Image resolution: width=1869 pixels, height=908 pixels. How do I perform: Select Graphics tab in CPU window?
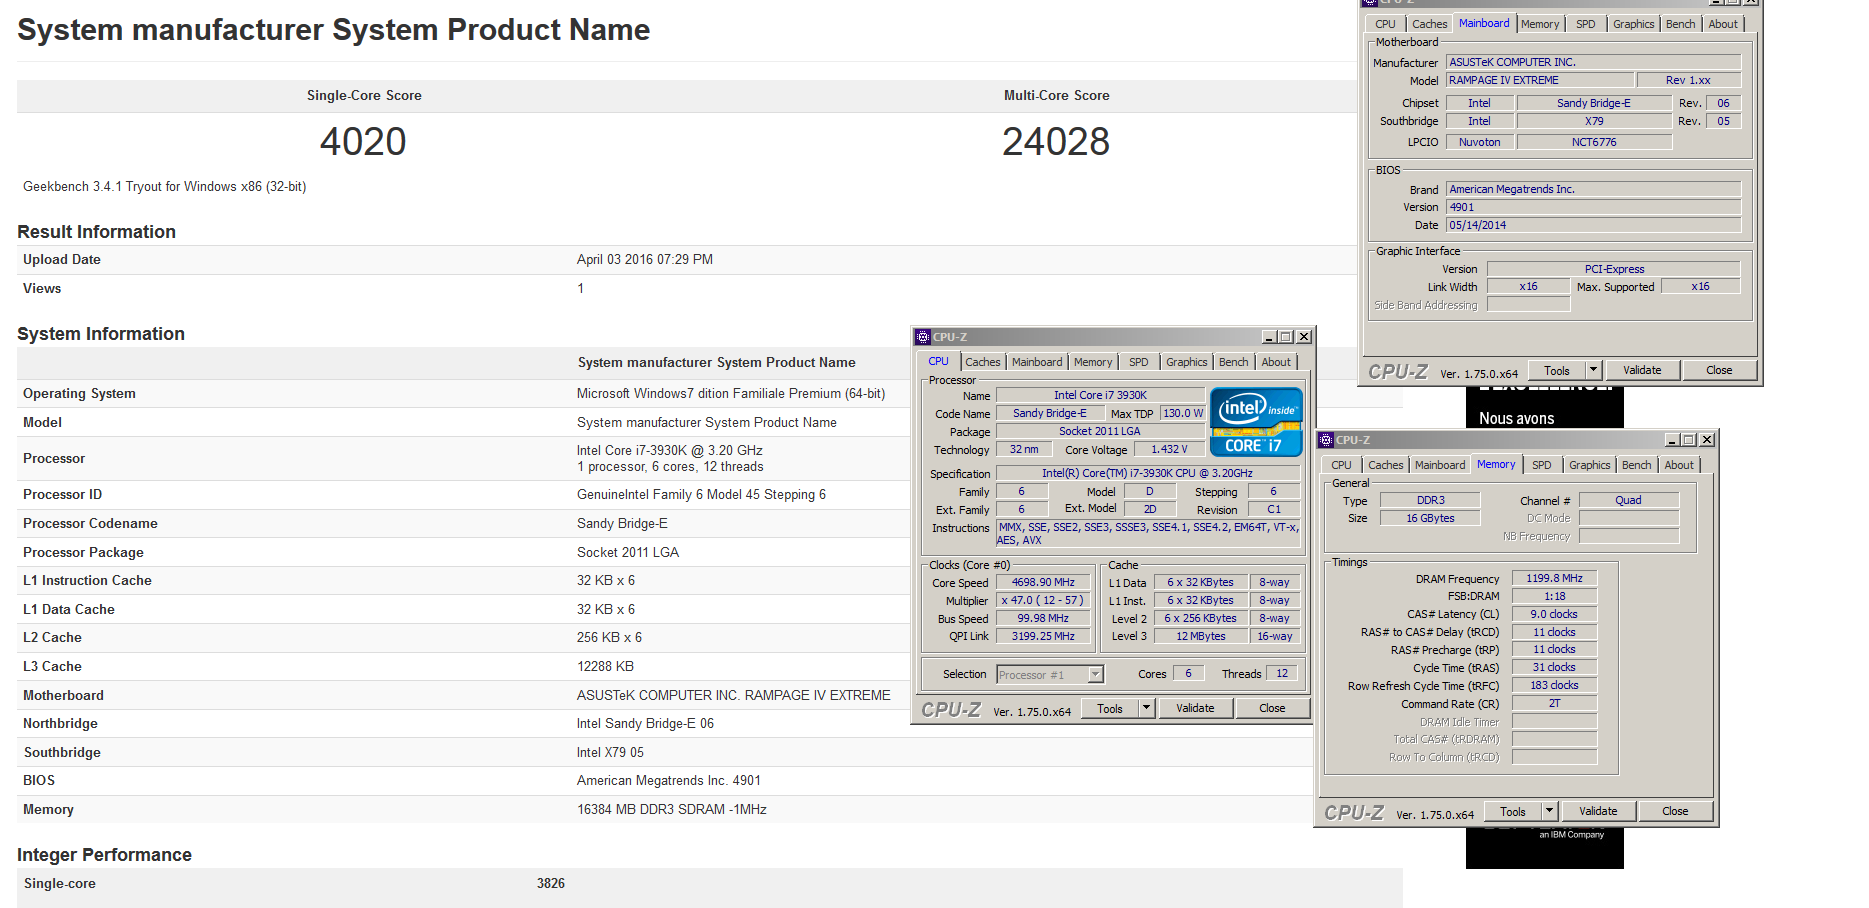click(x=1187, y=362)
